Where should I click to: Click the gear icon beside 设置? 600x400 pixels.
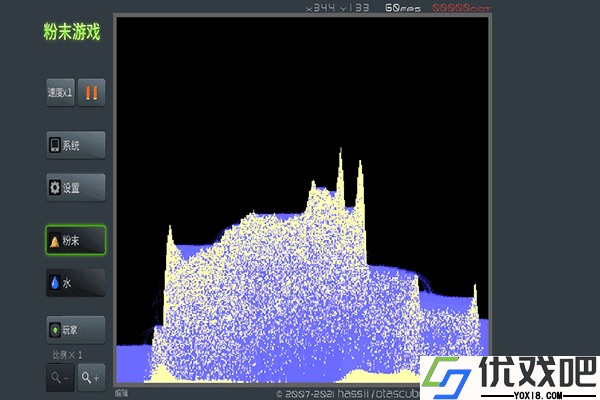(55, 188)
